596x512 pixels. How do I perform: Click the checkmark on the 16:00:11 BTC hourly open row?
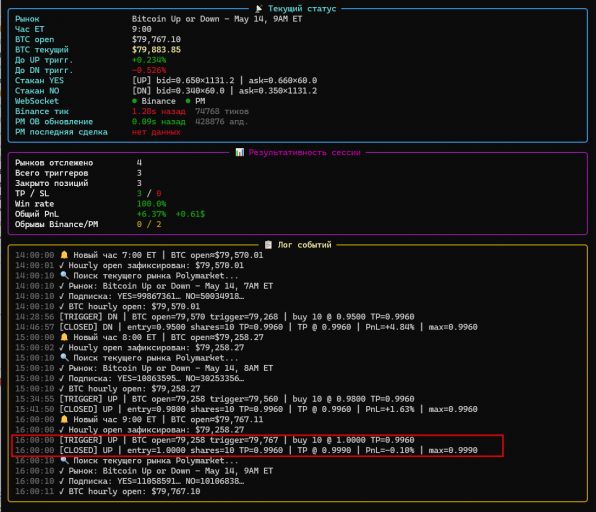pos(62,491)
